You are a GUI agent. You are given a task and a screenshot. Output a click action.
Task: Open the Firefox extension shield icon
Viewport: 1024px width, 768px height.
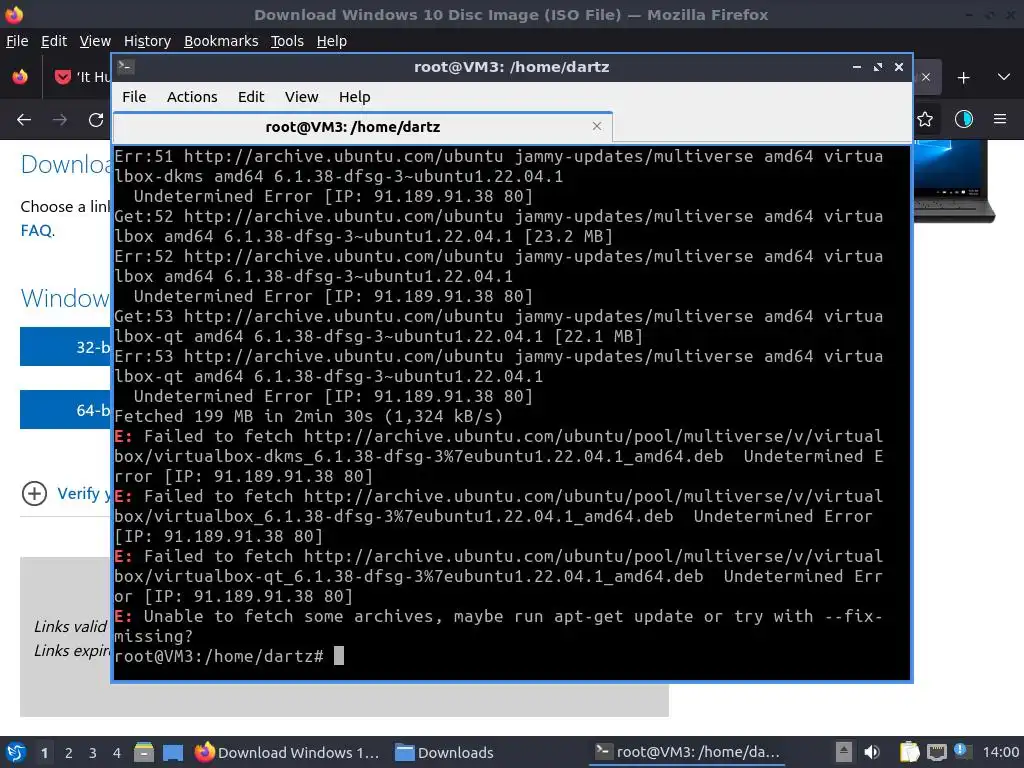tap(964, 120)
